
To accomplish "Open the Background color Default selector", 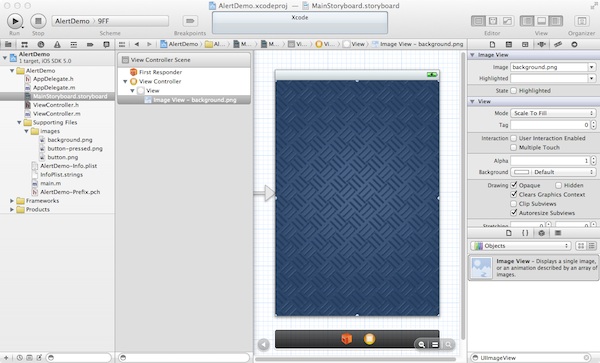I will (553, 172).
